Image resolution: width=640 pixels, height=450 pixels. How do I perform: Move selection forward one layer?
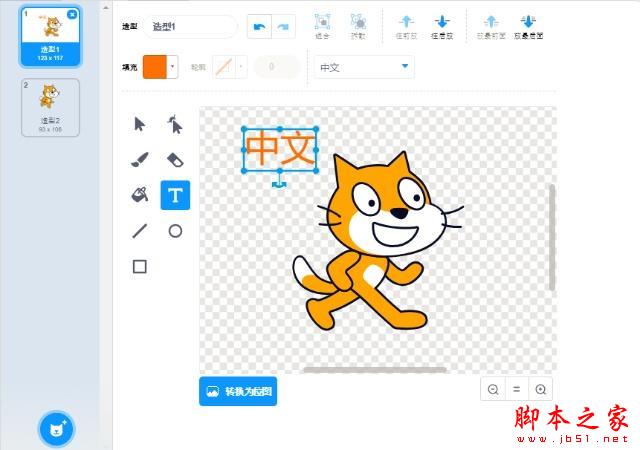[x=407, y=27]
